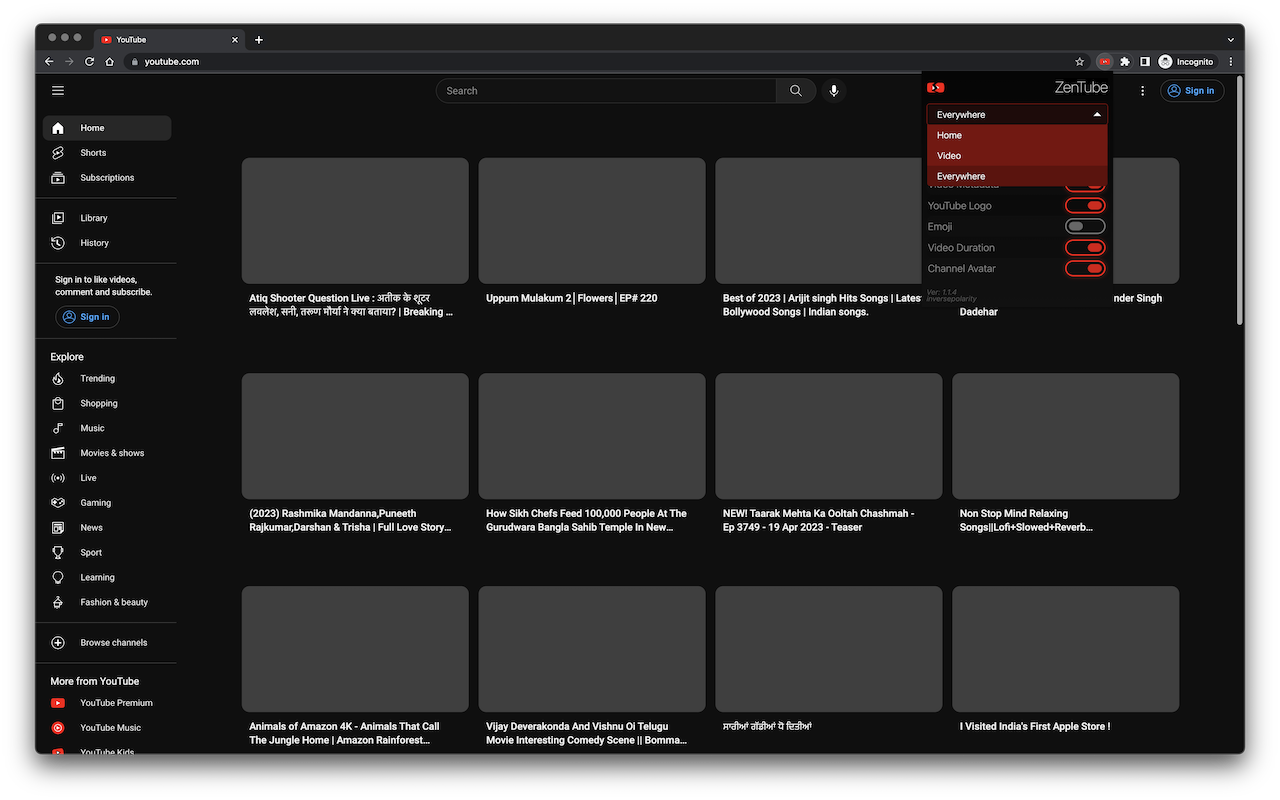This screenshot has width=1280, height=800.
Task: Open Non Stop Mind Relaxing Songs thumbnail
Action: [1066, 436]
